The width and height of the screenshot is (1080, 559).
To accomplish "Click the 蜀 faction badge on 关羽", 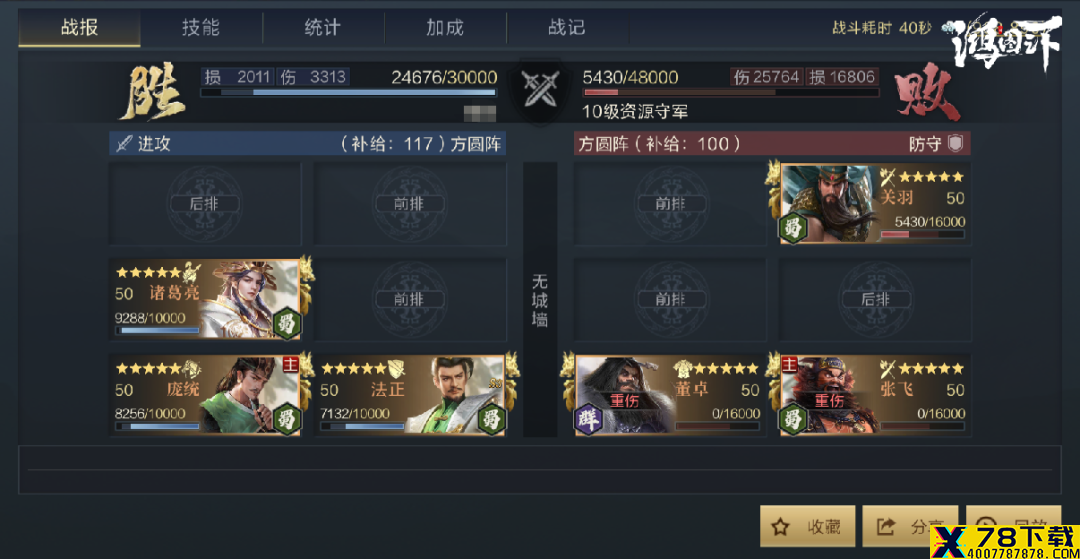I will tap(792, 229).
